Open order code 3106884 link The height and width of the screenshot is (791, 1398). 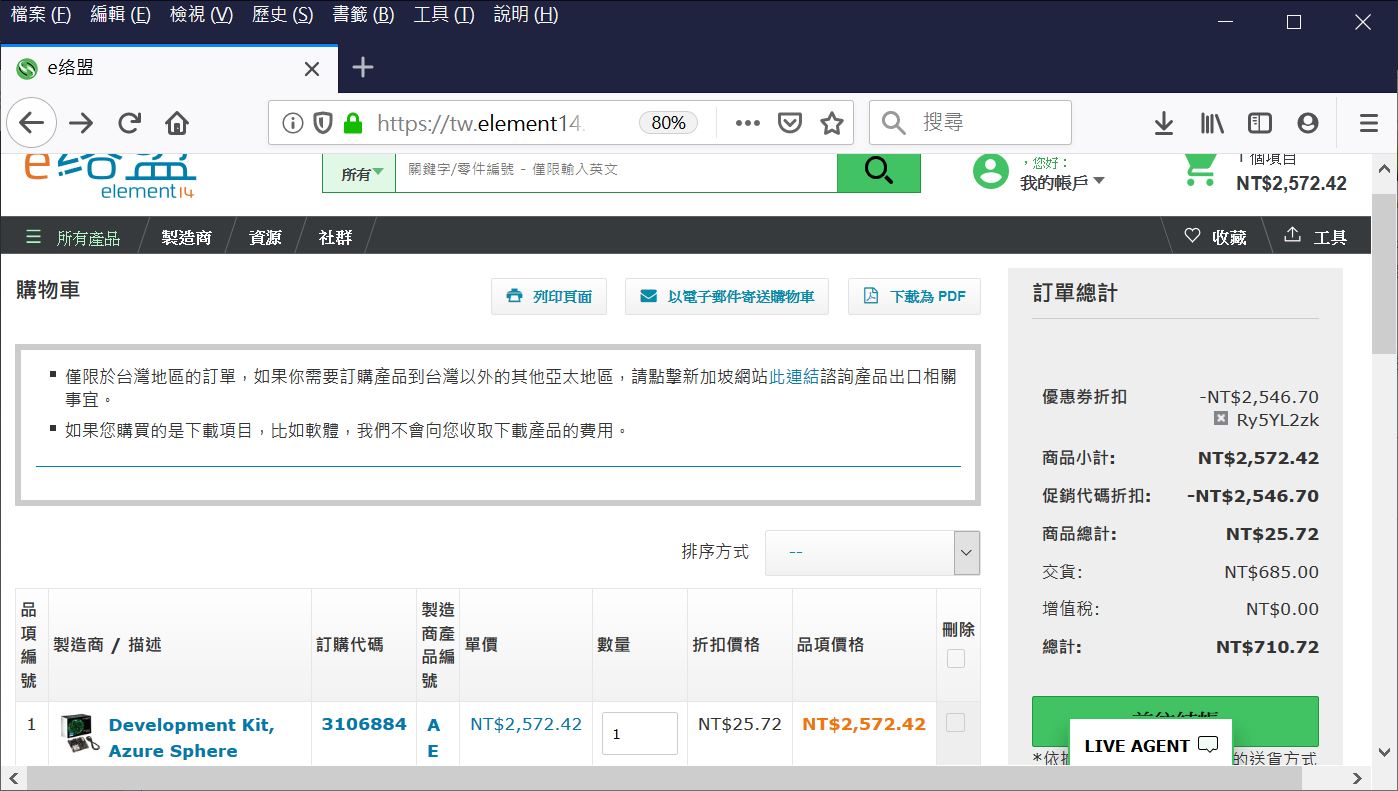point(364,724)
